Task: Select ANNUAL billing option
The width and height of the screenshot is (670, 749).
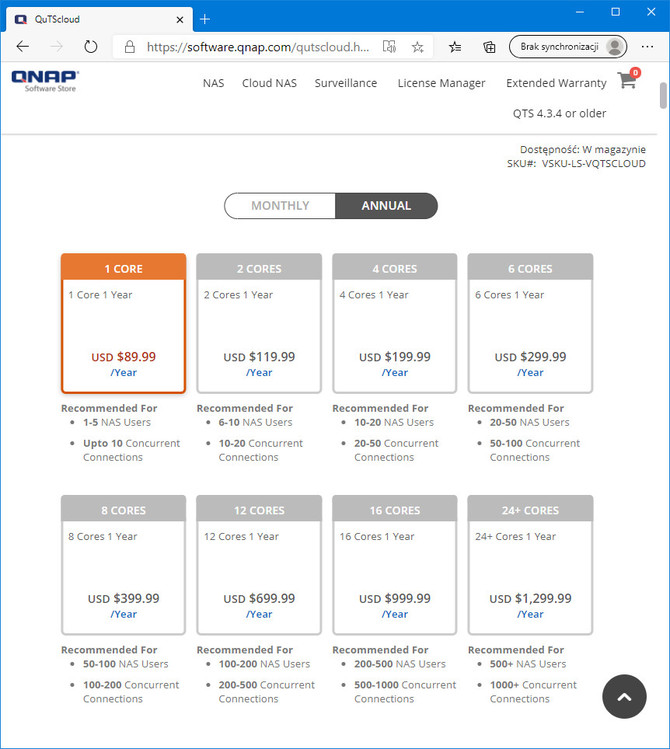Action: [386, 206]
